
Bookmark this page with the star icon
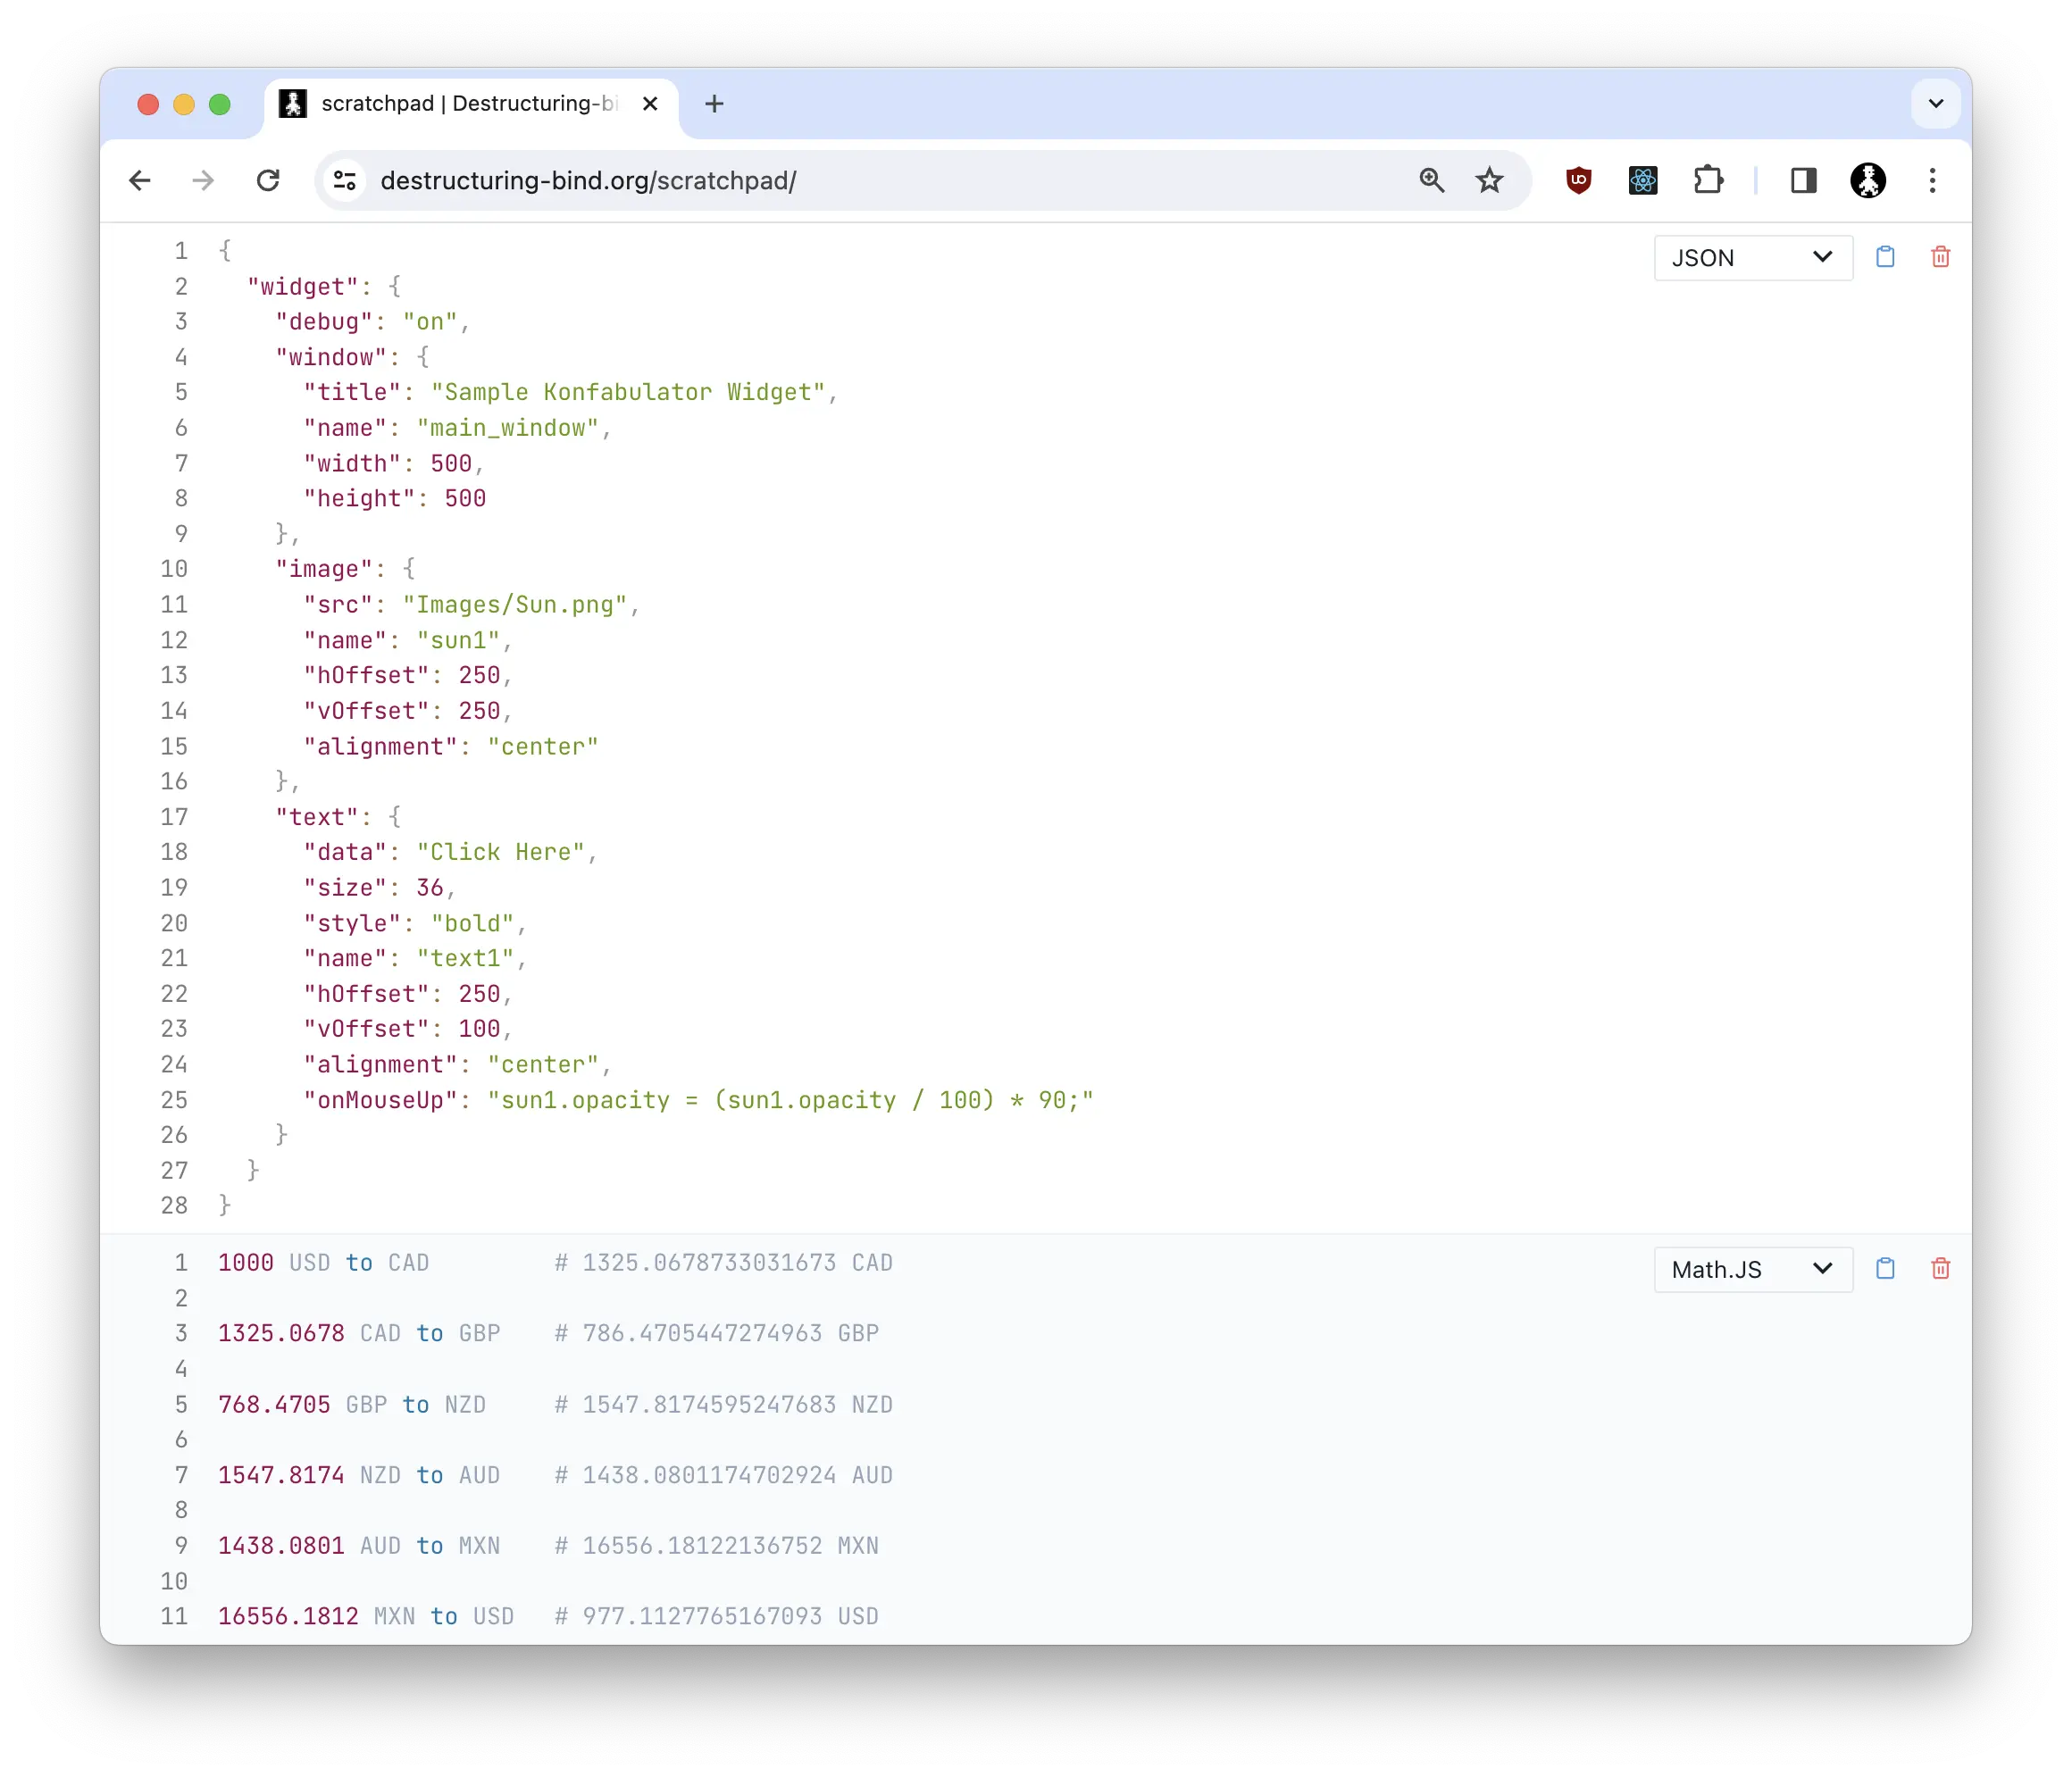1489,181
